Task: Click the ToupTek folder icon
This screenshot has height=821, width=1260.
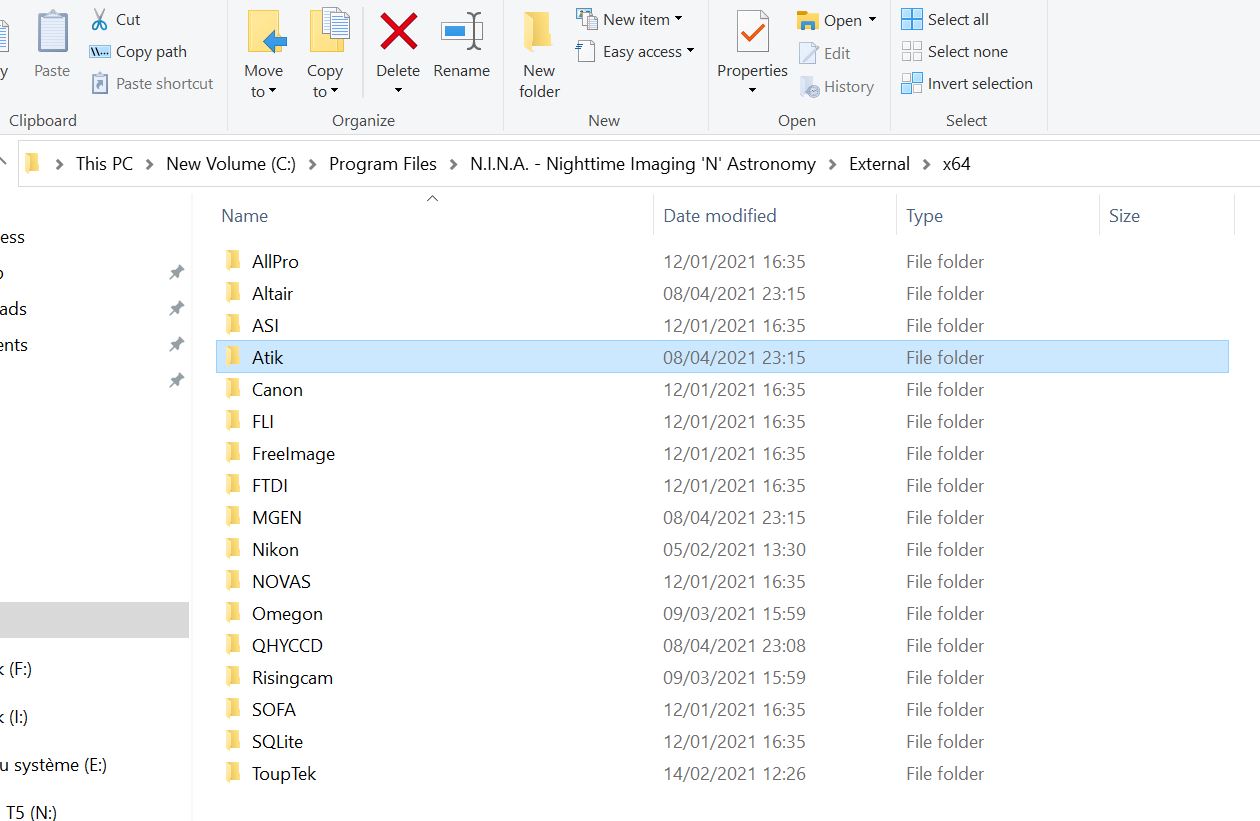Action: (233, 772)
